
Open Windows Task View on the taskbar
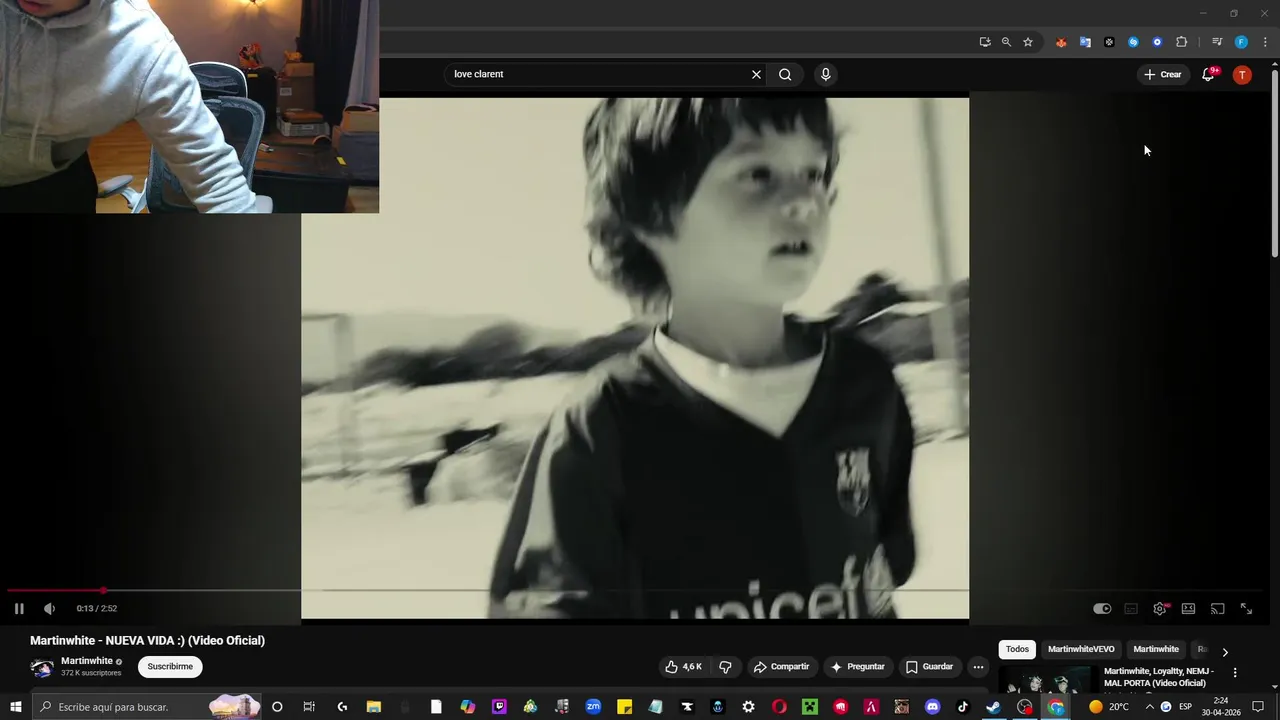click(x=309, y=707)
